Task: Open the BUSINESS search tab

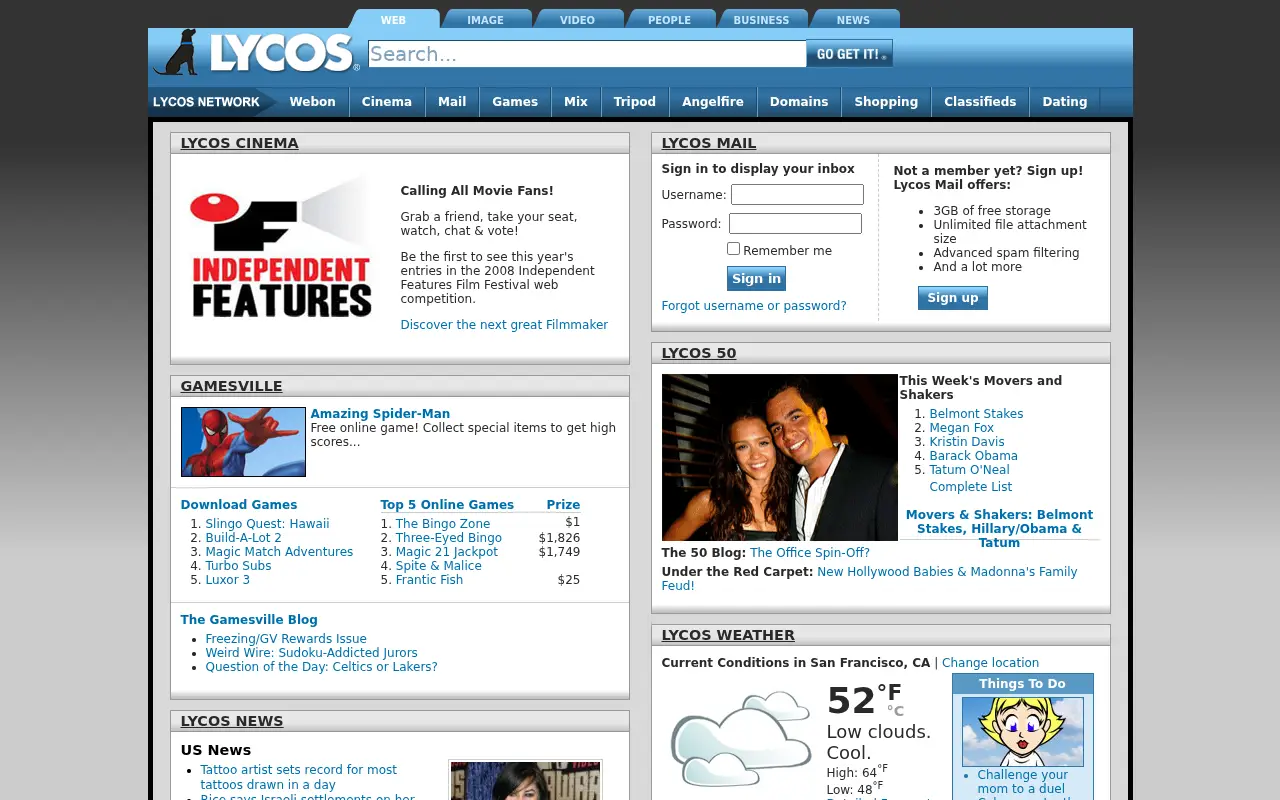Action: tap(762, 19)
